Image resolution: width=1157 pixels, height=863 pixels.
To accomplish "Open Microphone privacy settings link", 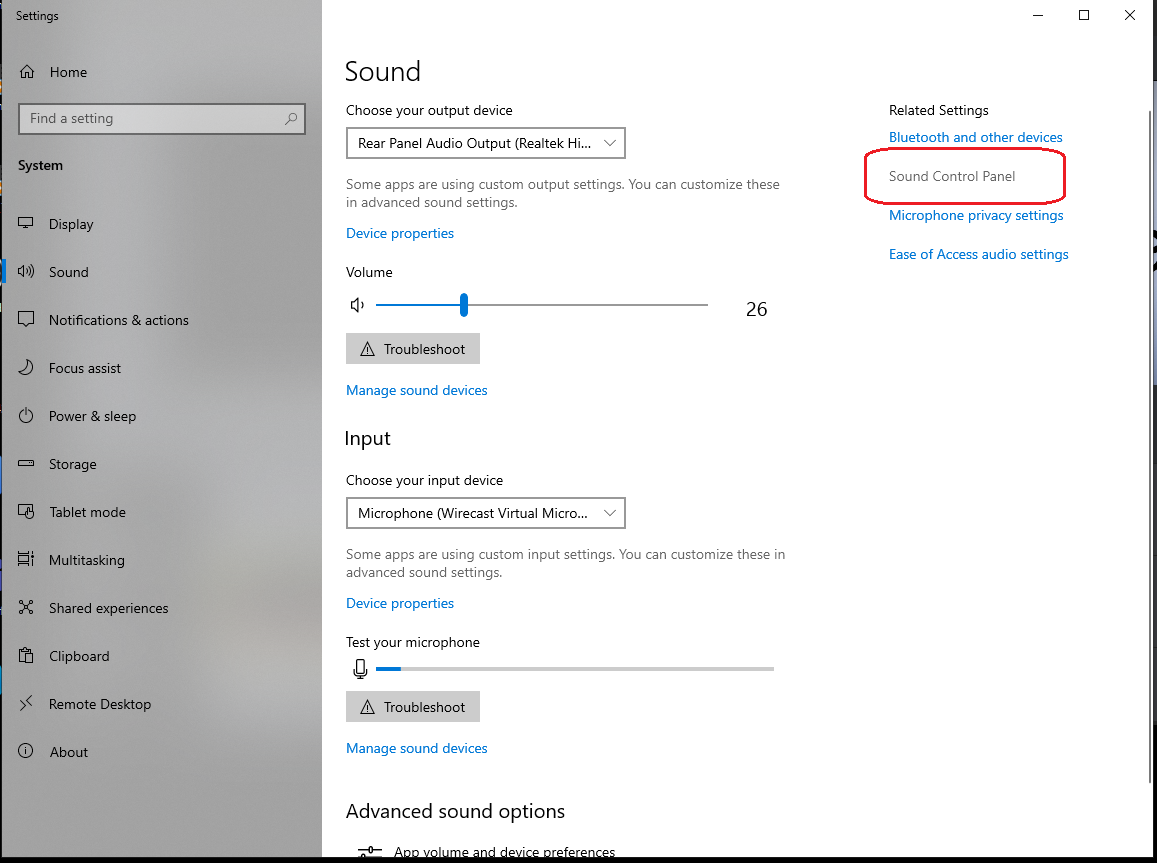I will (x=975, y=215).
